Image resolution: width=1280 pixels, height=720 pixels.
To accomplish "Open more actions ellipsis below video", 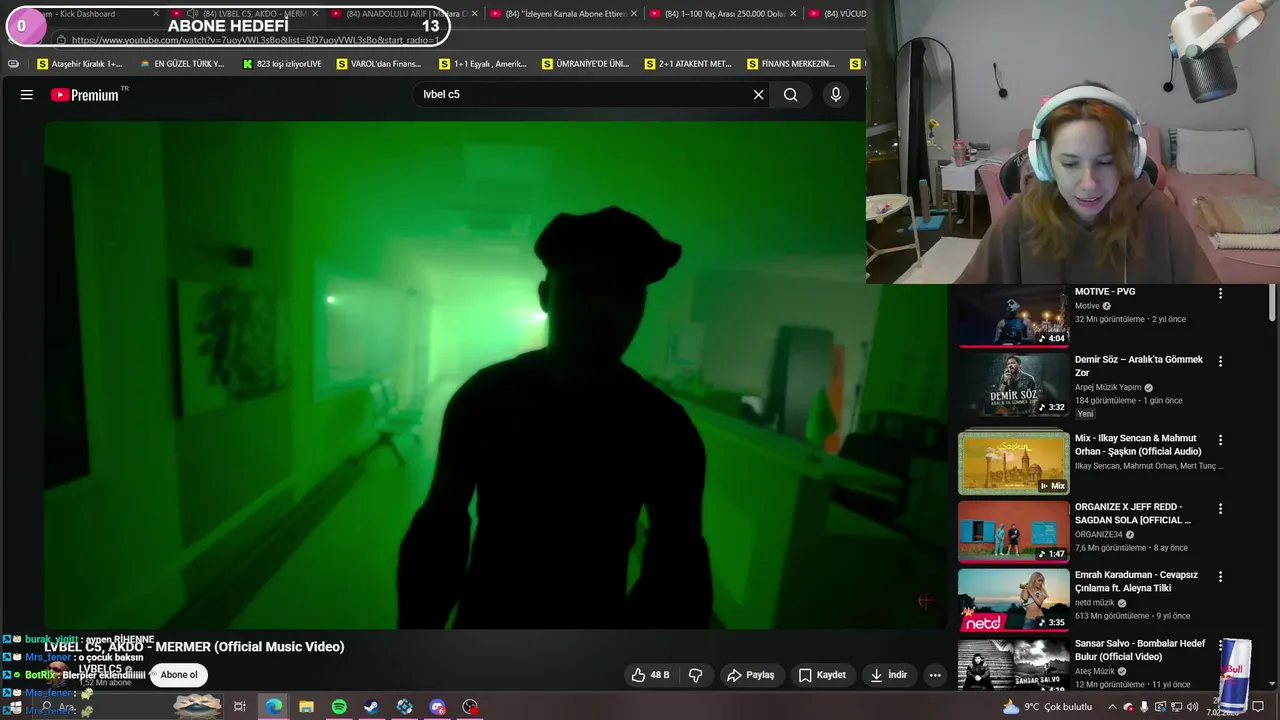I will (x=935, y=675).
